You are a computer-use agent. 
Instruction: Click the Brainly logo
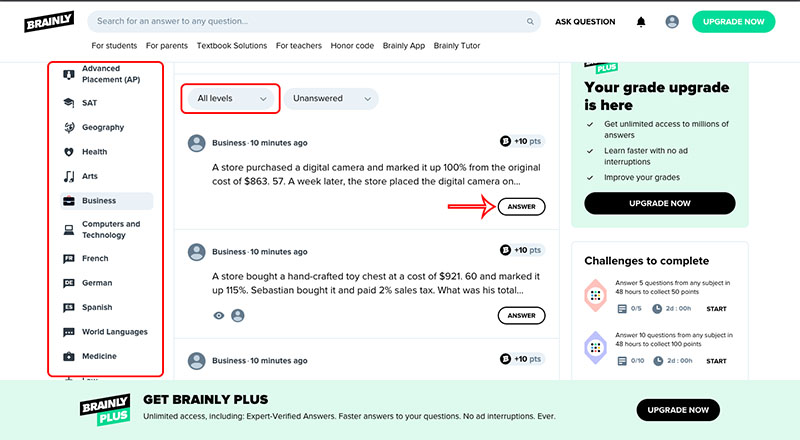(49, 21)
